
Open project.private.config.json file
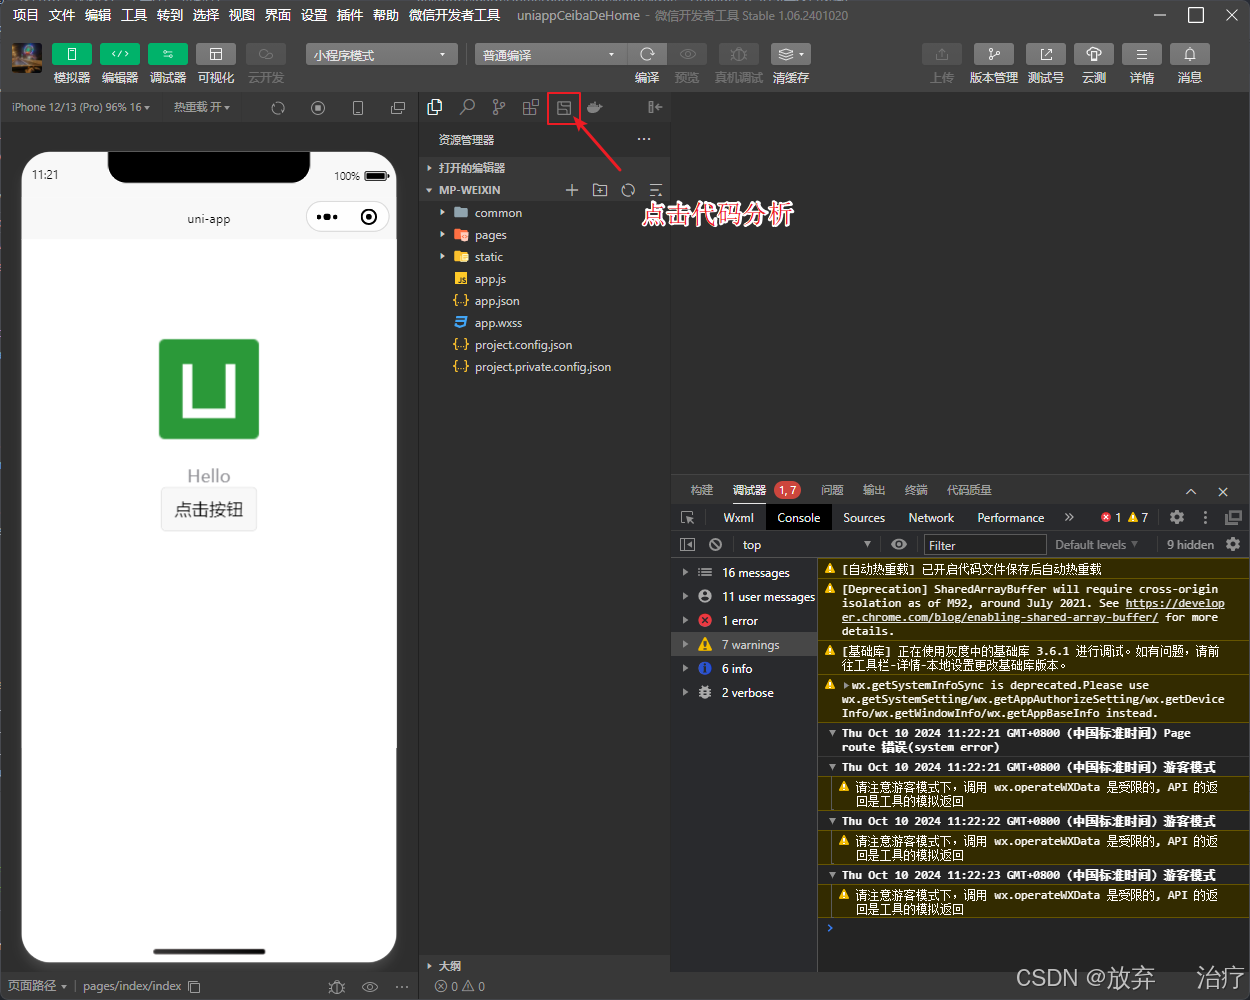pos(544,367)
